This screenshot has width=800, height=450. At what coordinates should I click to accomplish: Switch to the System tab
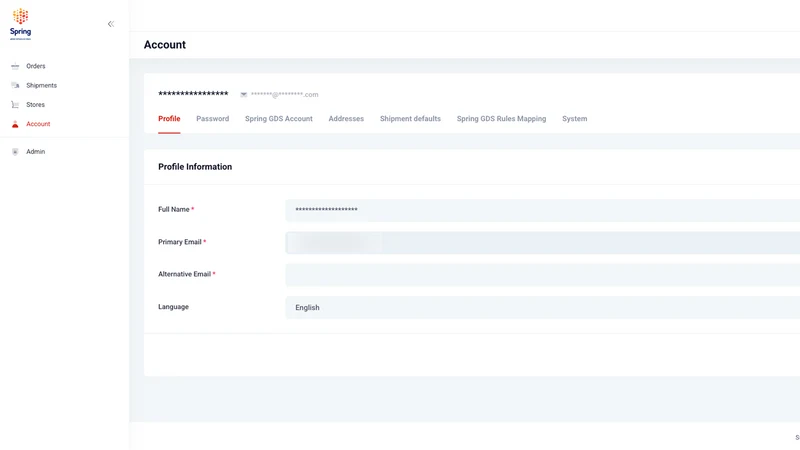[x=574, y=118]
